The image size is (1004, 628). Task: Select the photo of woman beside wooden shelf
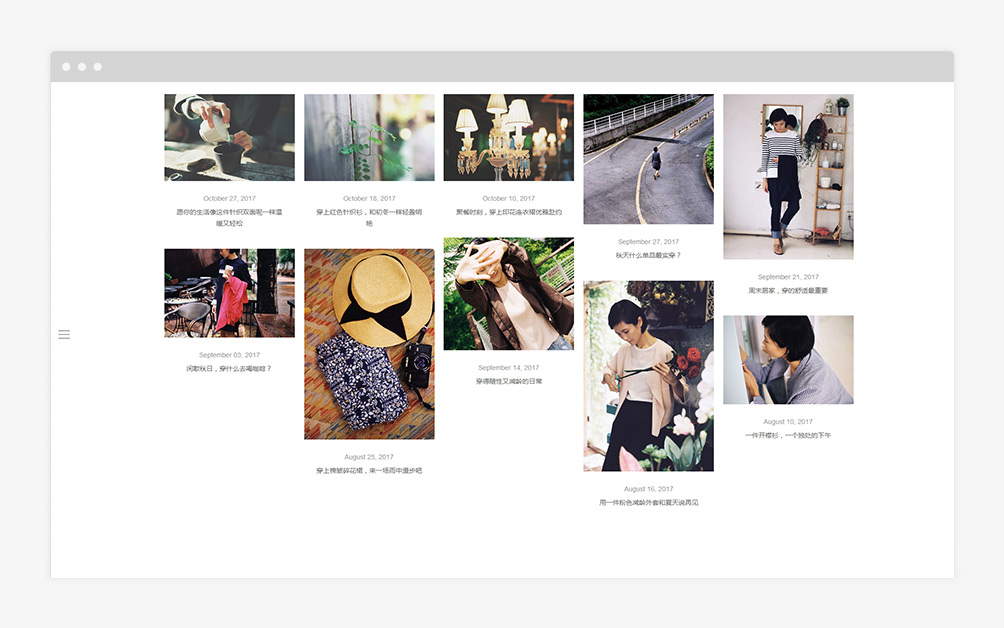[x=788, y=176]
